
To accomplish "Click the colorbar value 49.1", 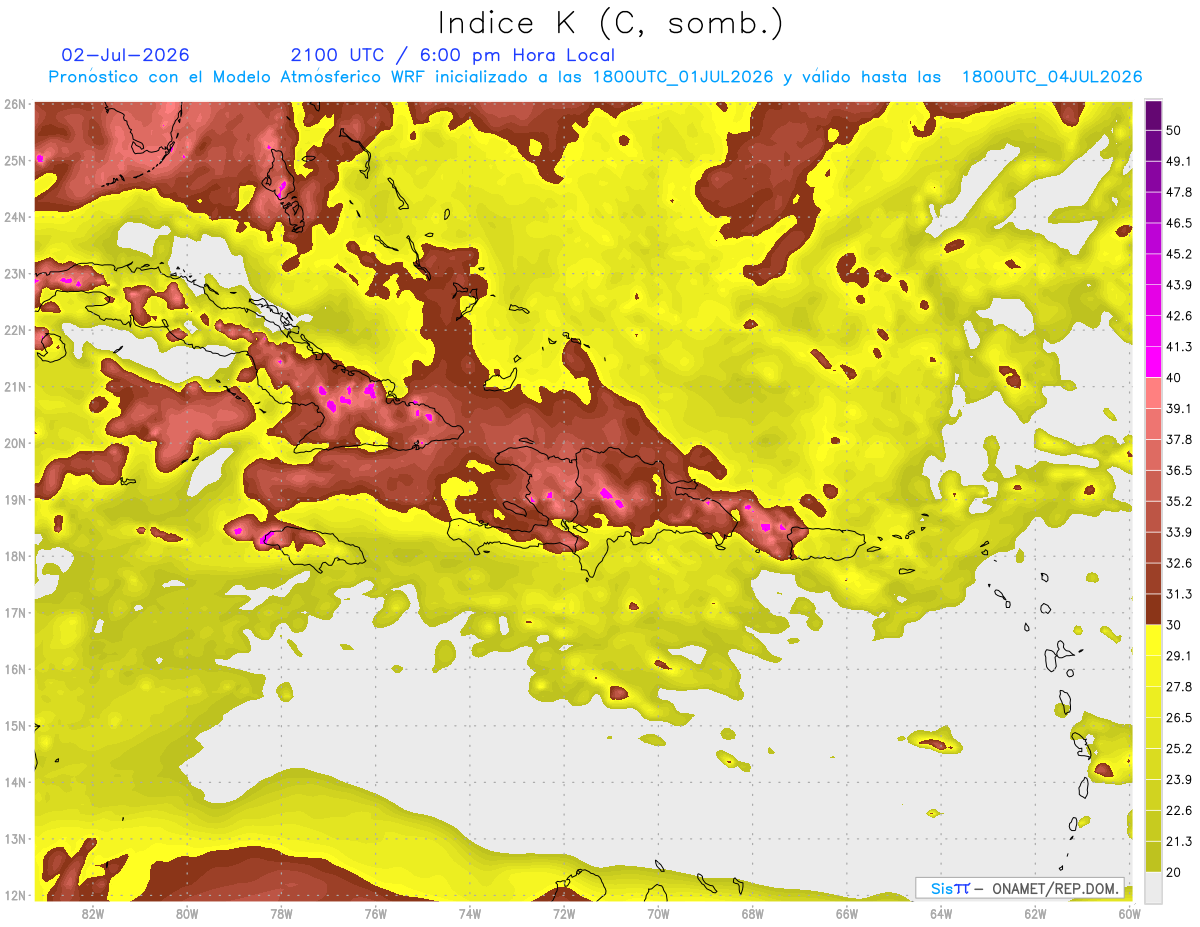I will pyautogui.click(x=1179, y=161).
